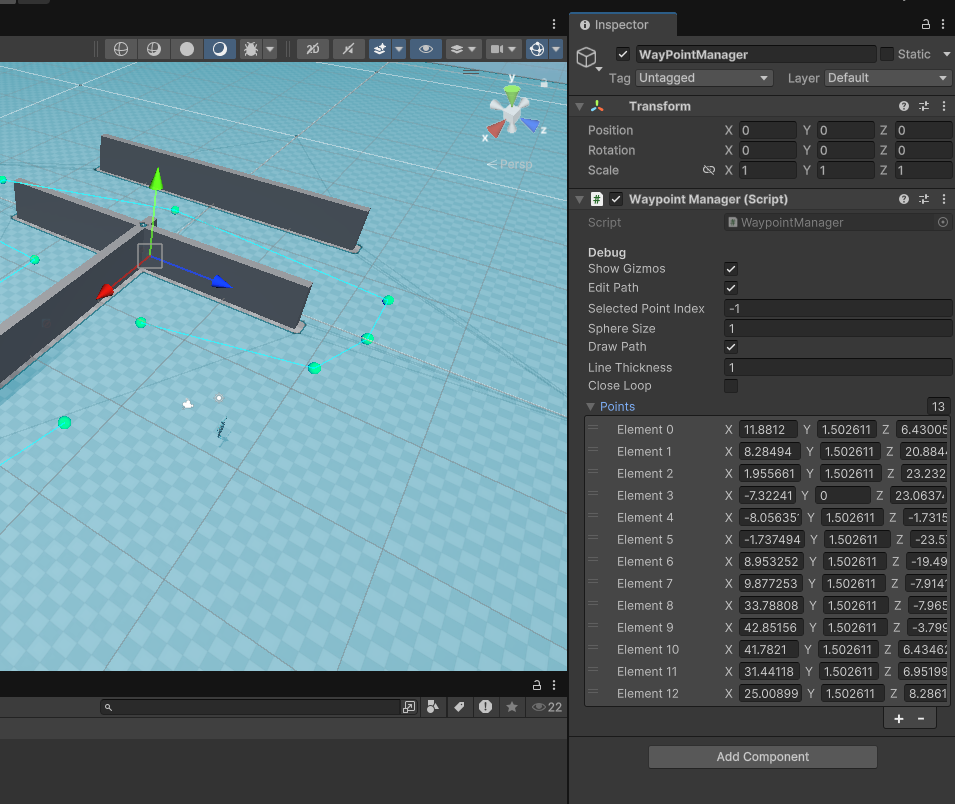Enable the Static checkbox
Screen dimensions: 955x804
coord(888,54)
